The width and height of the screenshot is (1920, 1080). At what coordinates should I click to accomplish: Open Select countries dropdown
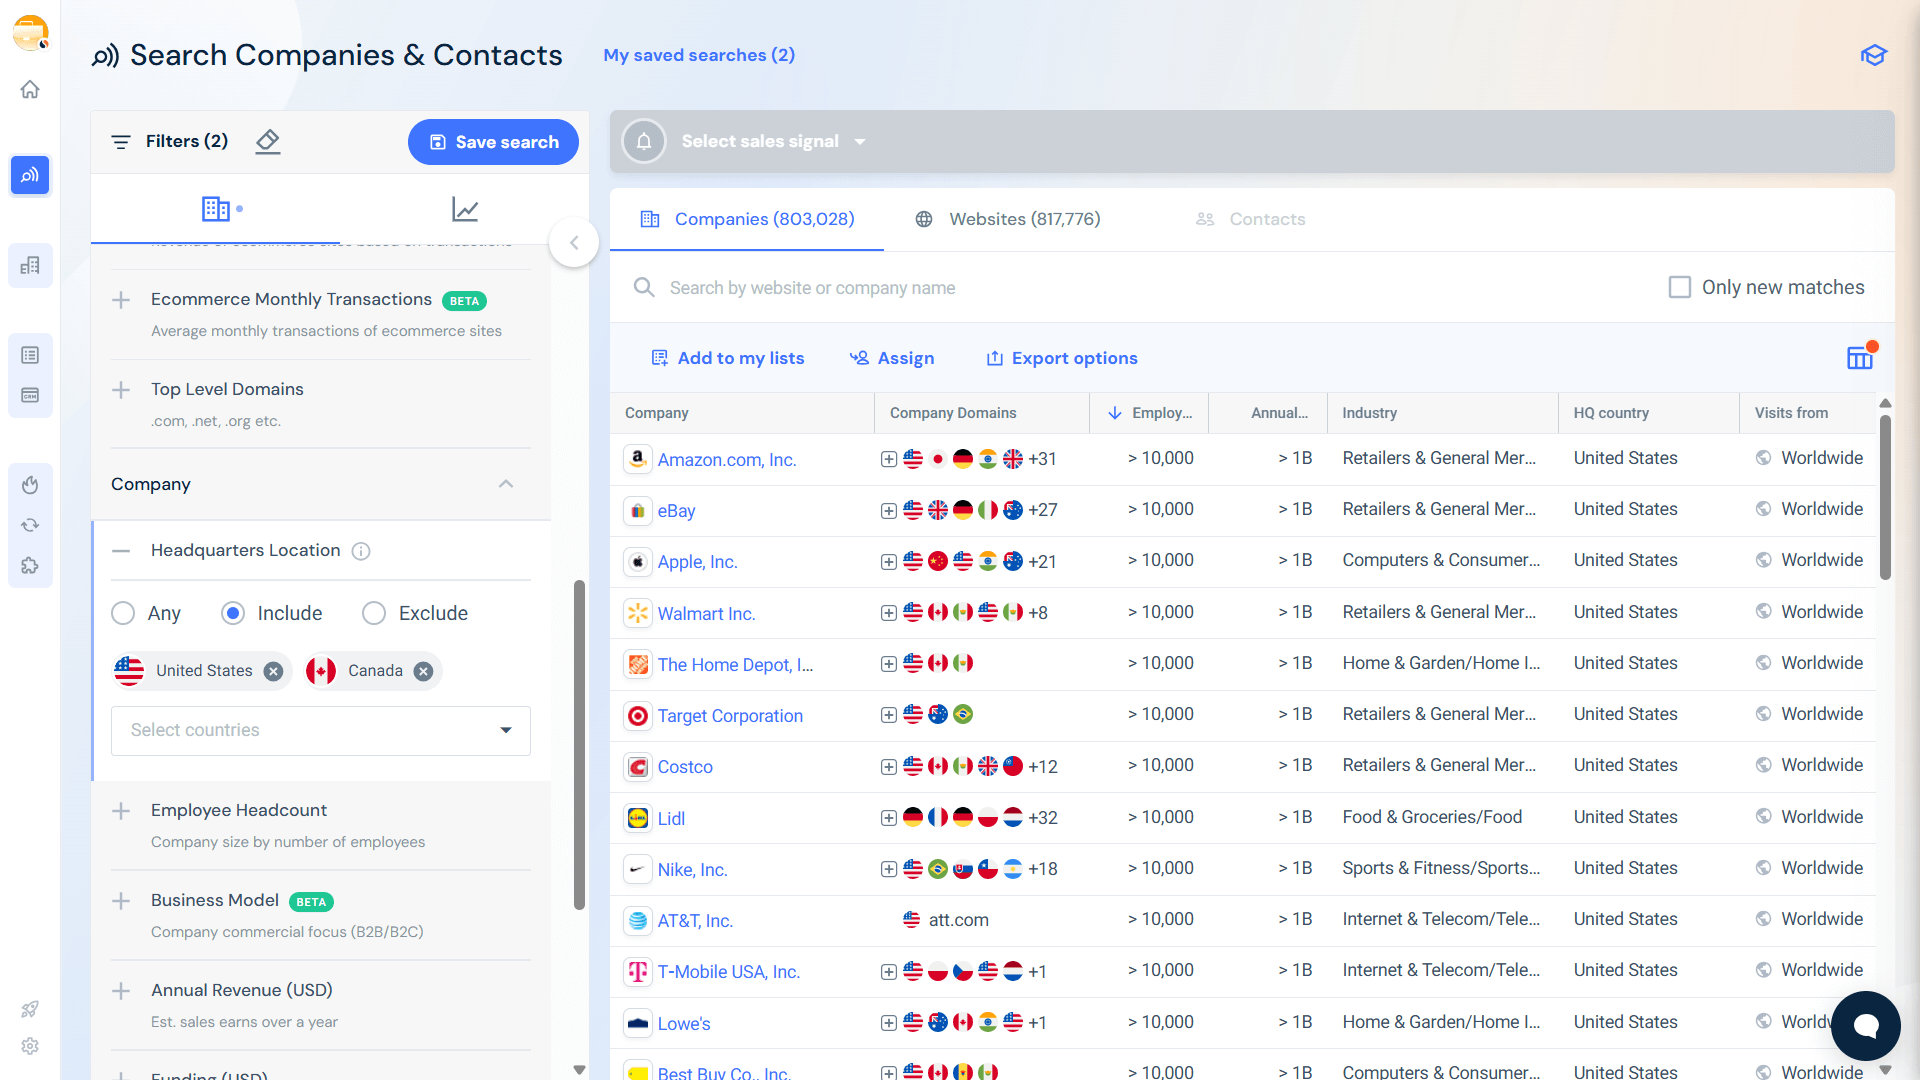pyautogui.click(x=321, y=731)
